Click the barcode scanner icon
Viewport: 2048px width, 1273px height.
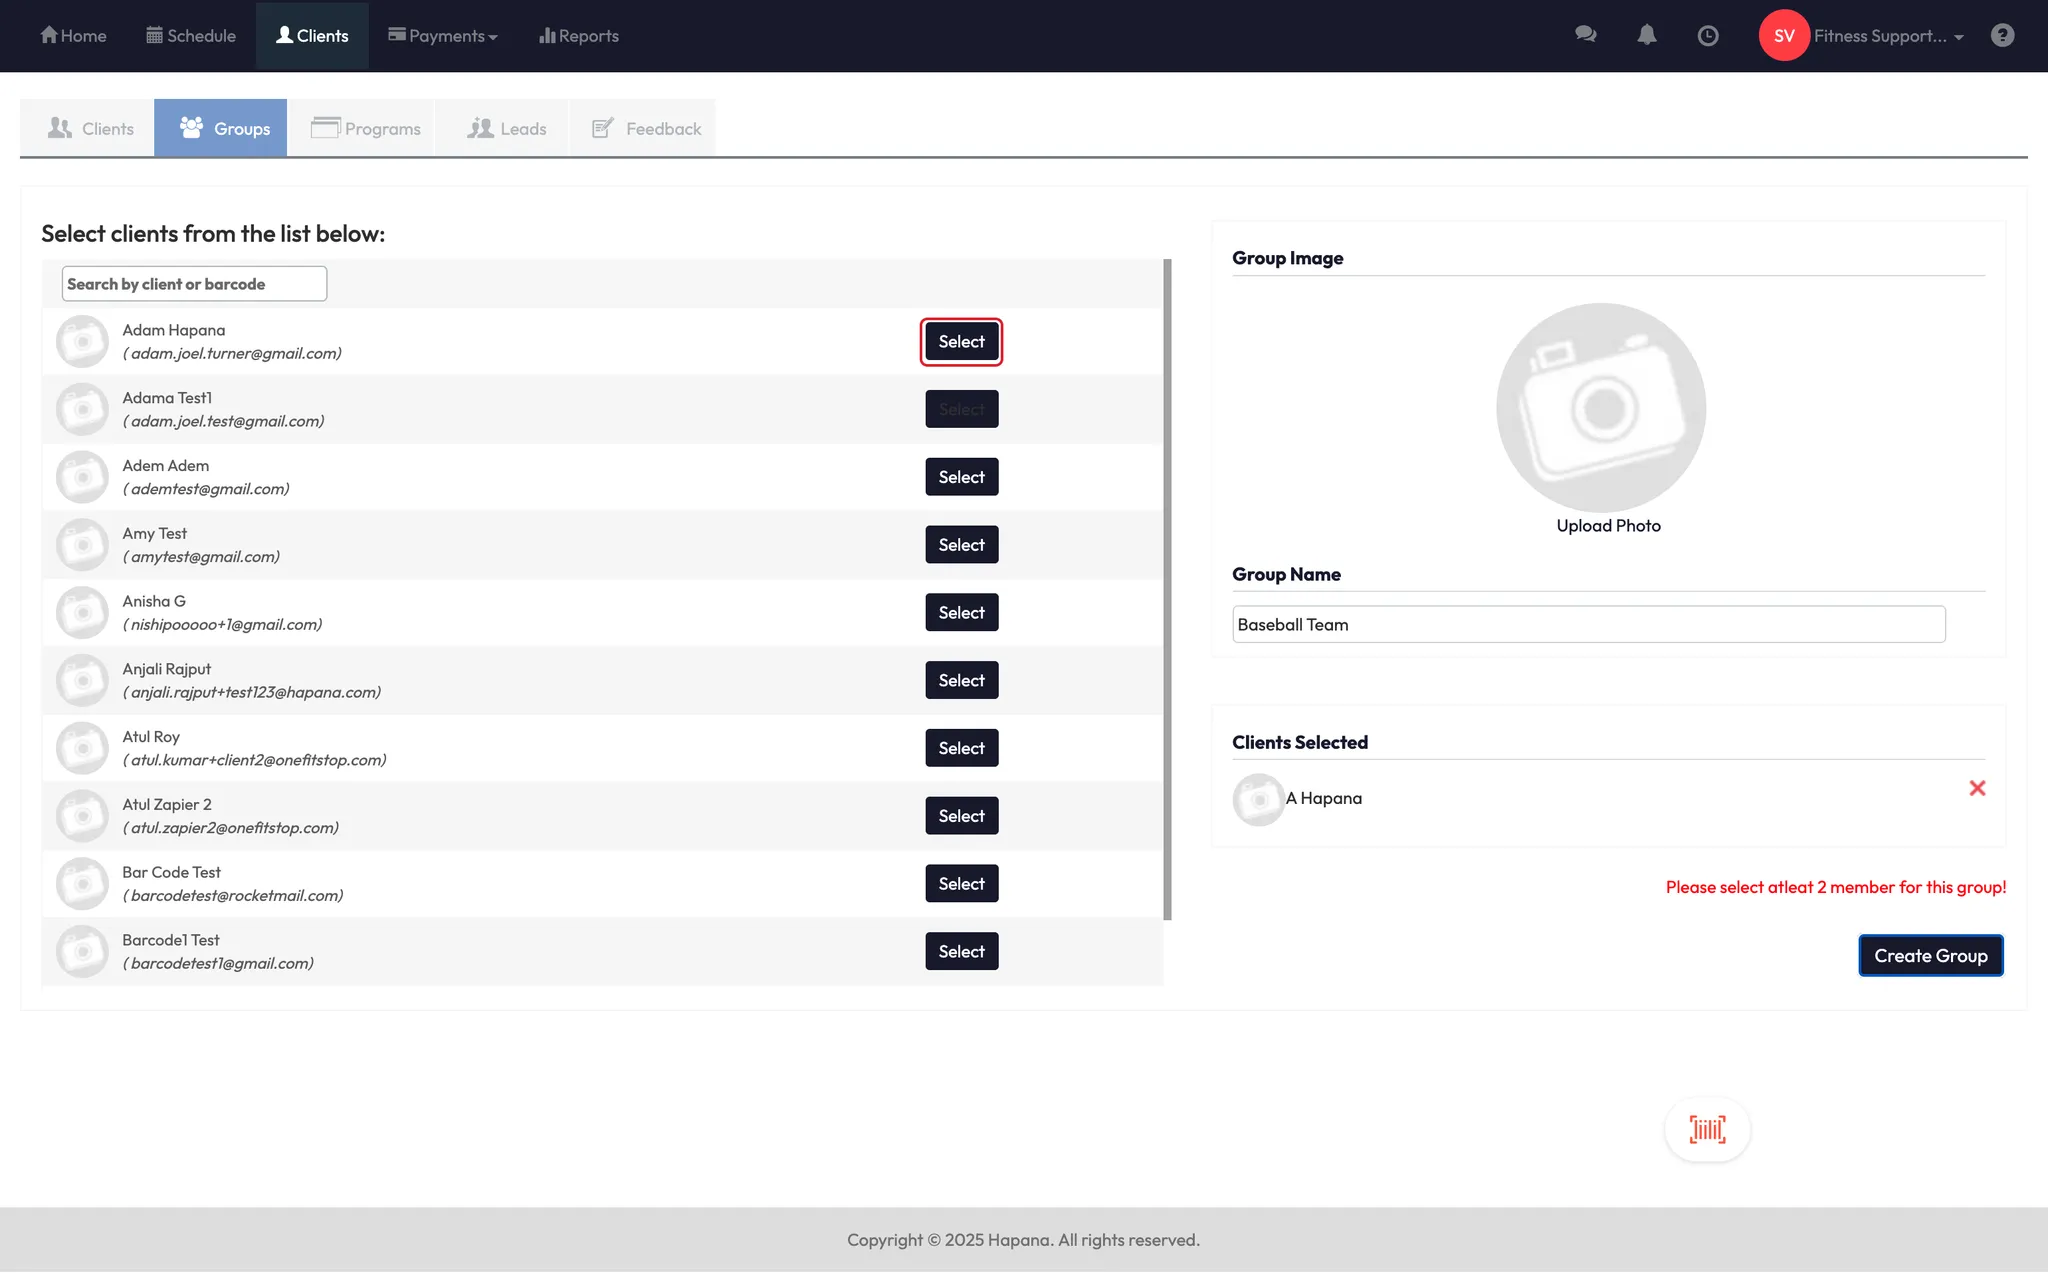click(1707, 1130)
